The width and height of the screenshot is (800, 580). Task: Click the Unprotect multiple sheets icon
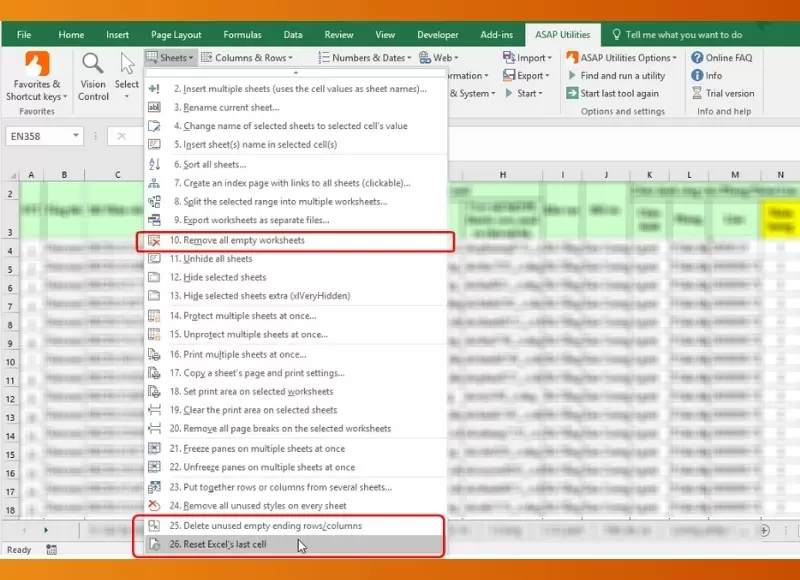pos(154,334)
